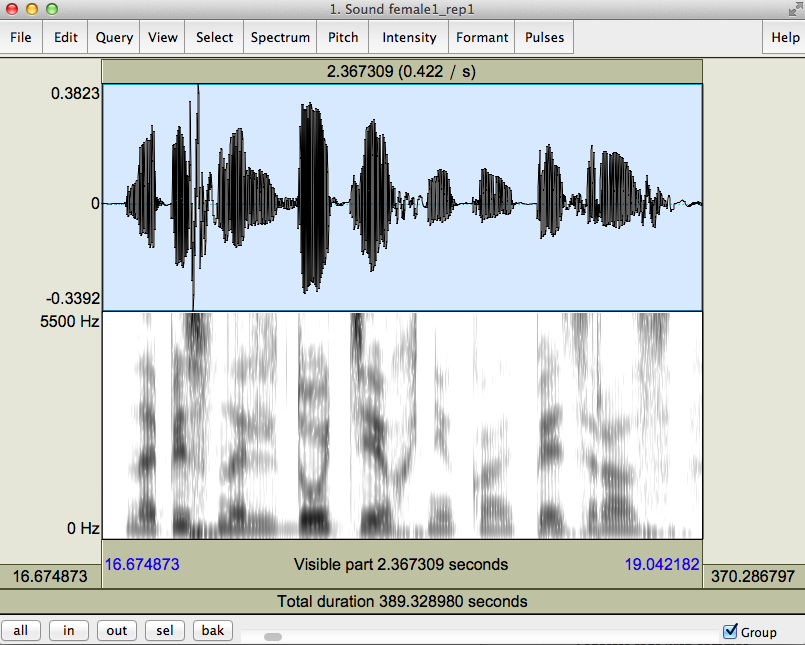Open the Pitch menu
805x645 pixels.
343,37
